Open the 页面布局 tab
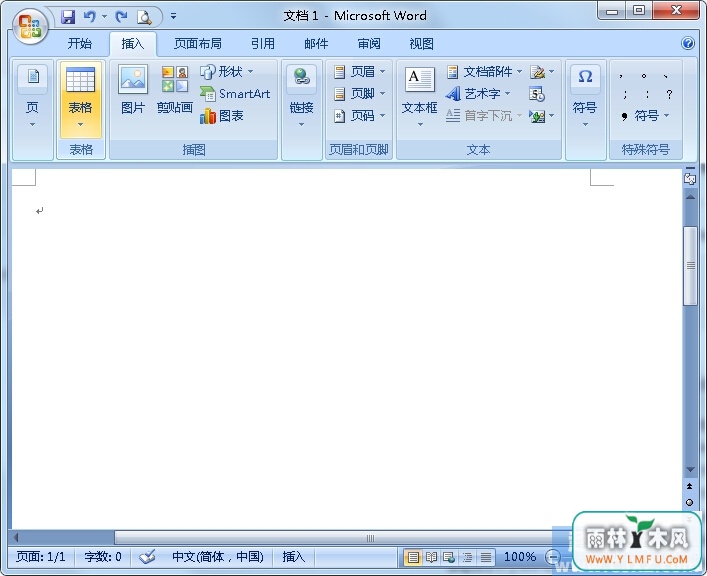707x576 pixels. 197,44
